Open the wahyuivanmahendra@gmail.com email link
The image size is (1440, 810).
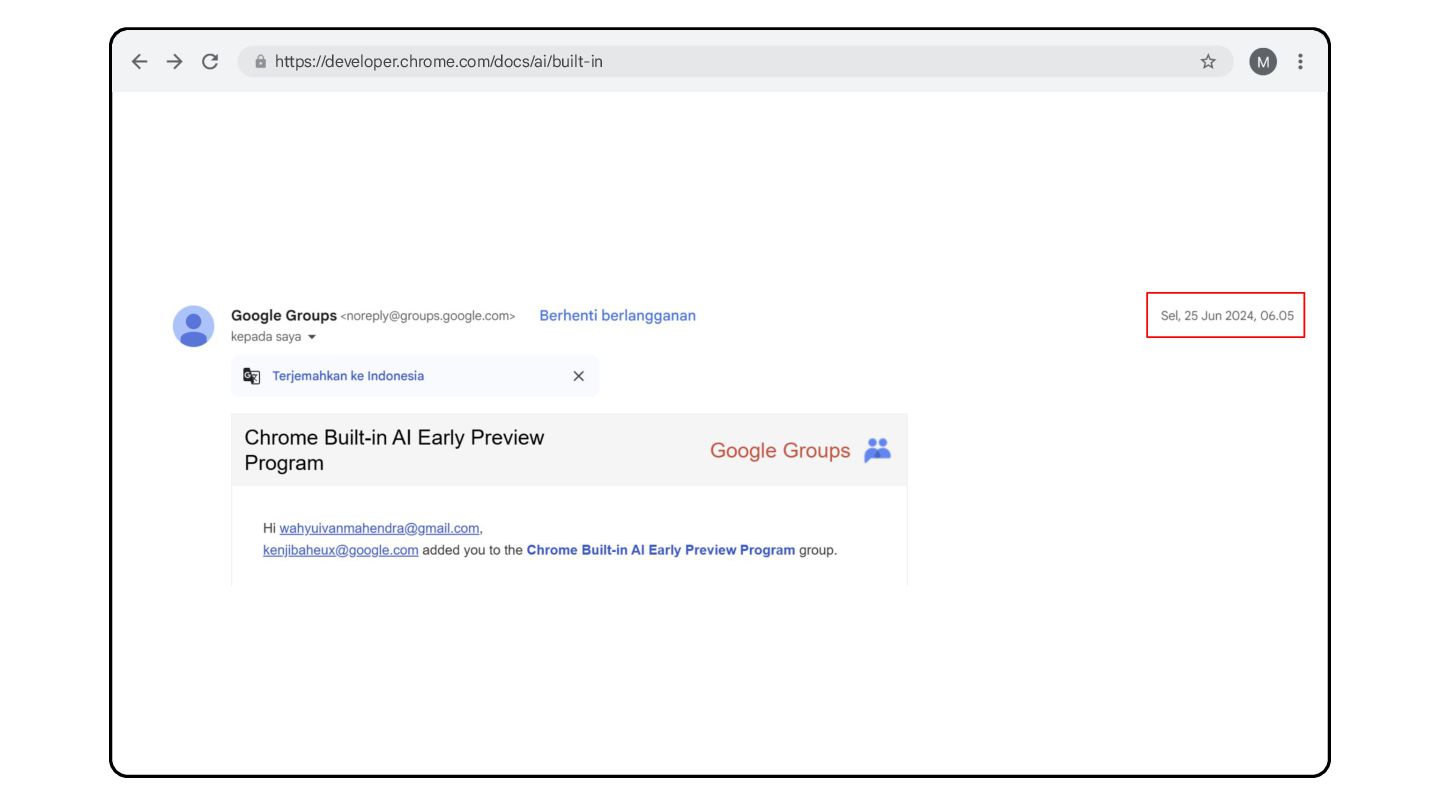click(380, 528)
